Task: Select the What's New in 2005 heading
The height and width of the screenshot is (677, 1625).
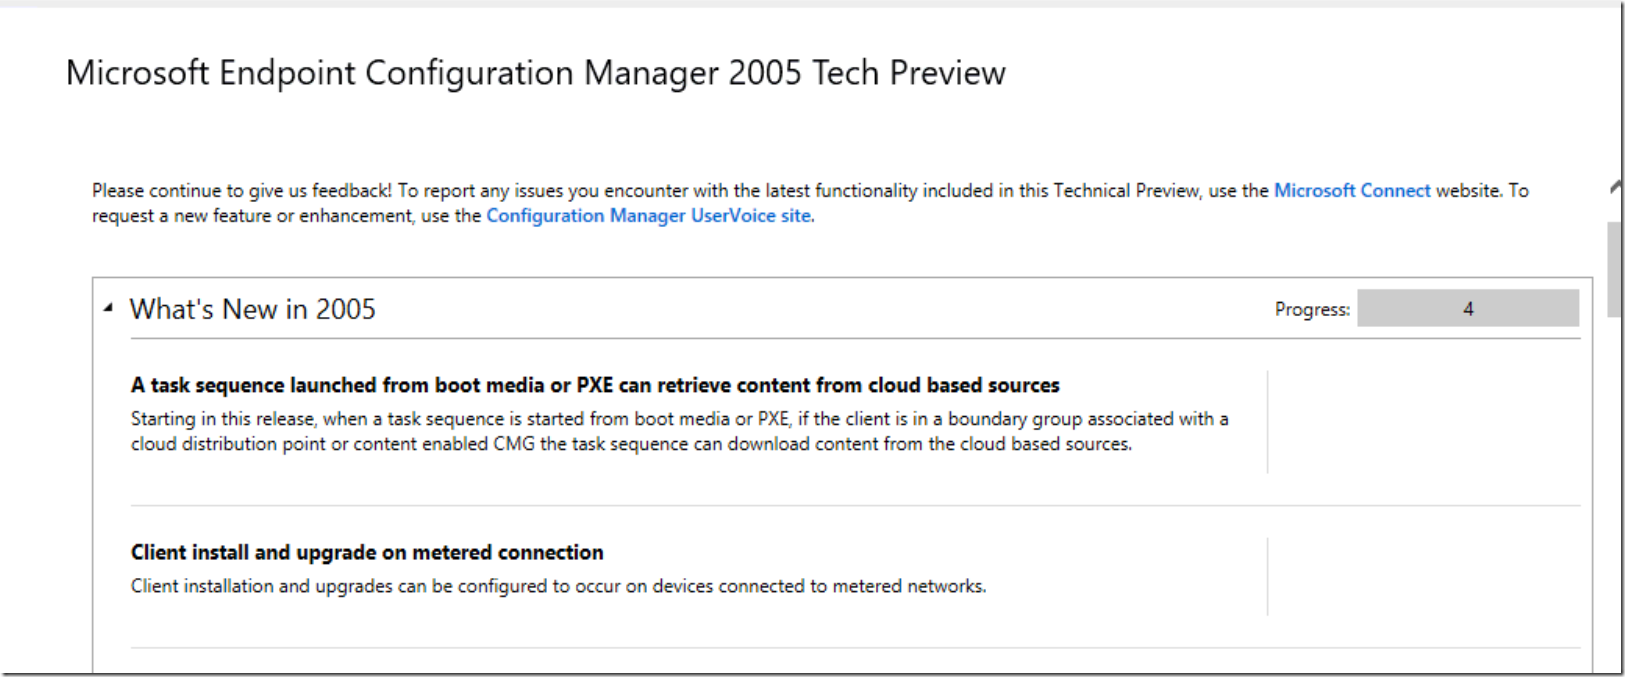Action: pos(252,310)
